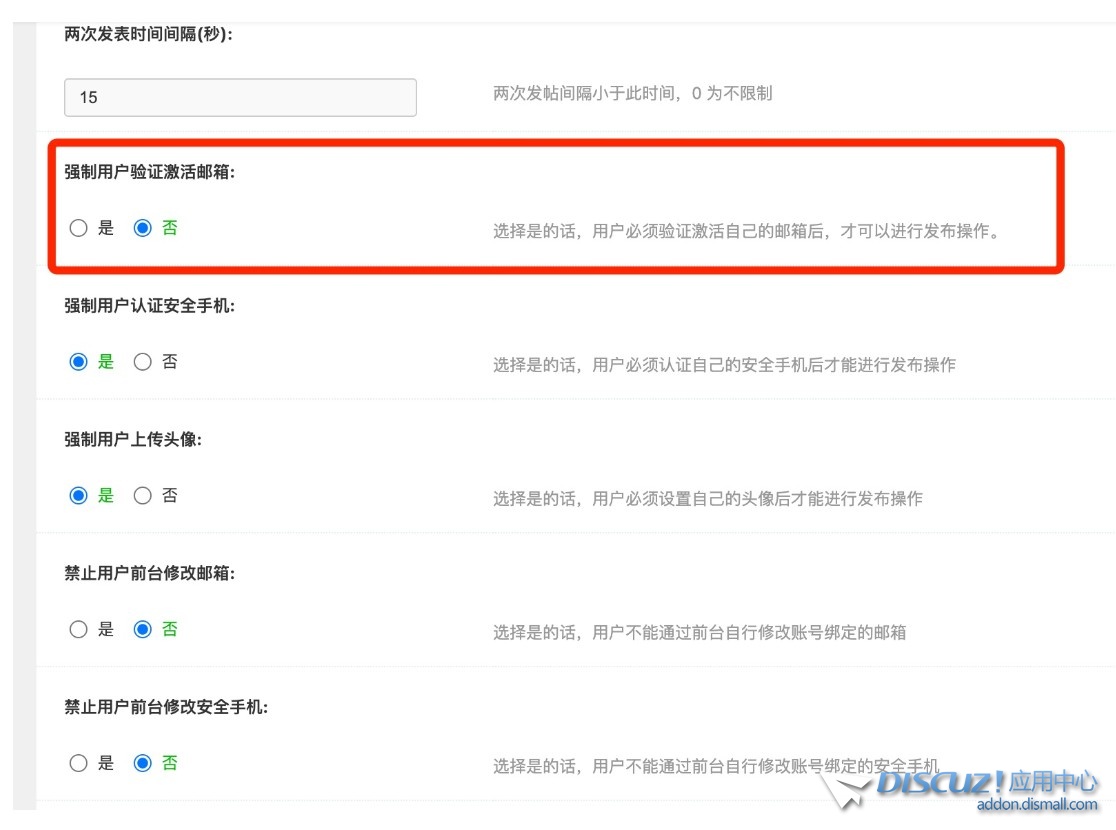The width and height of the screenshot is (1116, 830).
Task: Click the interval input field showing 15
Action: pos(240,97)
